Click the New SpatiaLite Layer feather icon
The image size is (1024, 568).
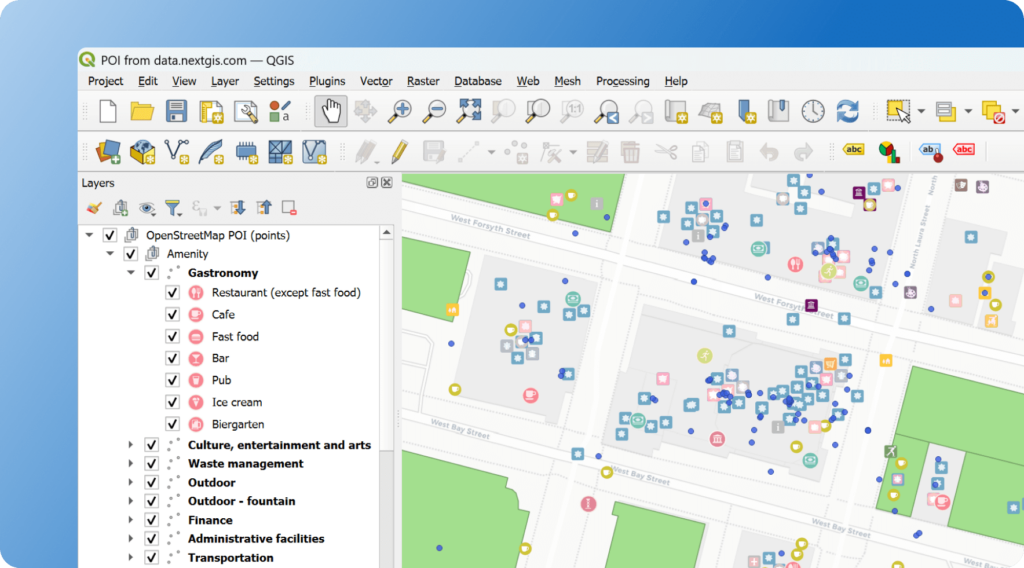[x=212, y=151]
